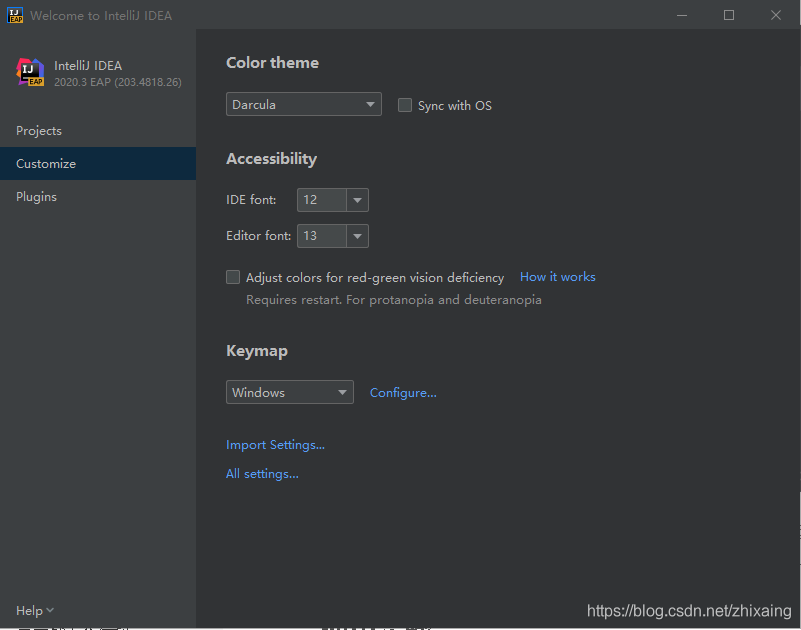
Task: Click the Configure... keymap link
Action: [403, 393]
